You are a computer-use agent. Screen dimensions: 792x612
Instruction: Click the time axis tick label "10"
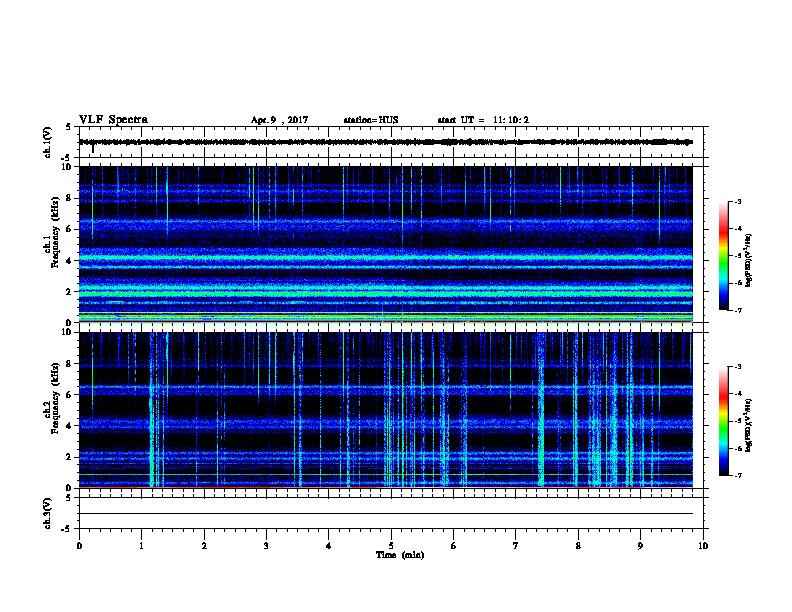point(703,546)
